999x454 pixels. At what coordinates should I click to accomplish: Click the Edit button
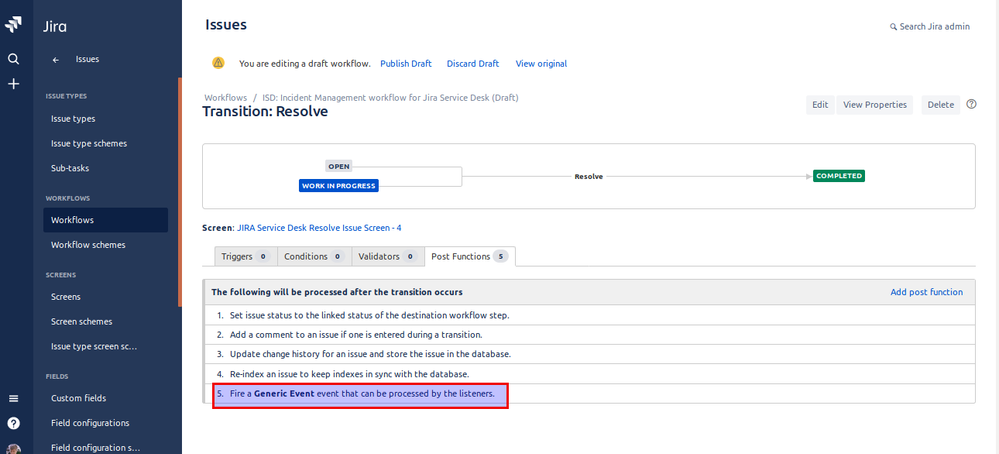820,105
